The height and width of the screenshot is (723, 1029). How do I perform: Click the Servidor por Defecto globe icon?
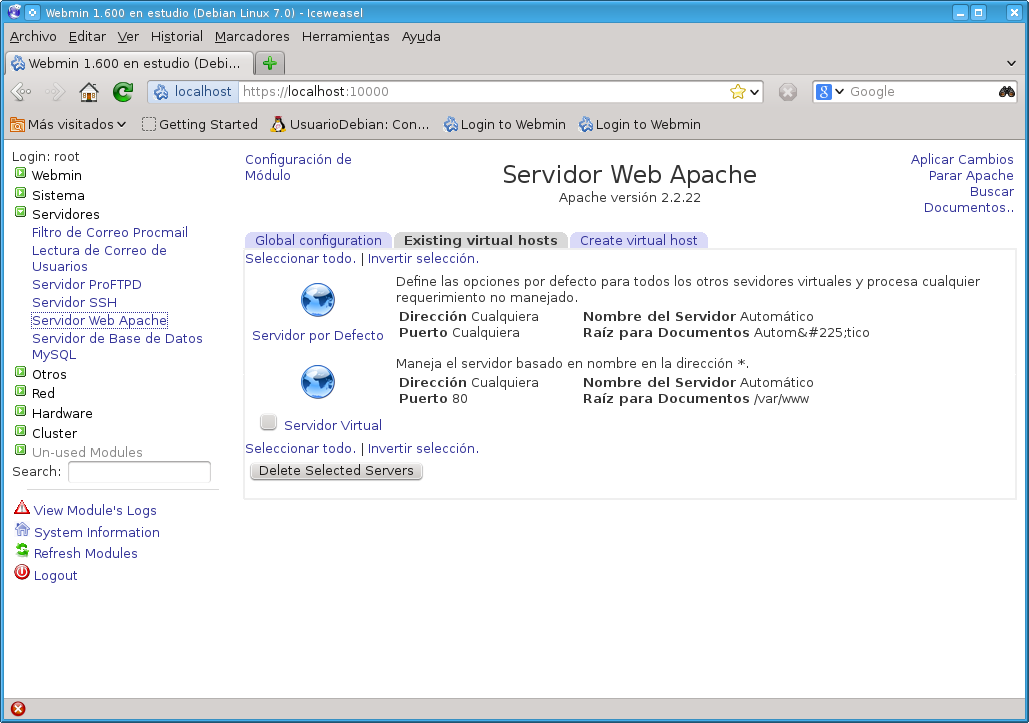(317, 299)
